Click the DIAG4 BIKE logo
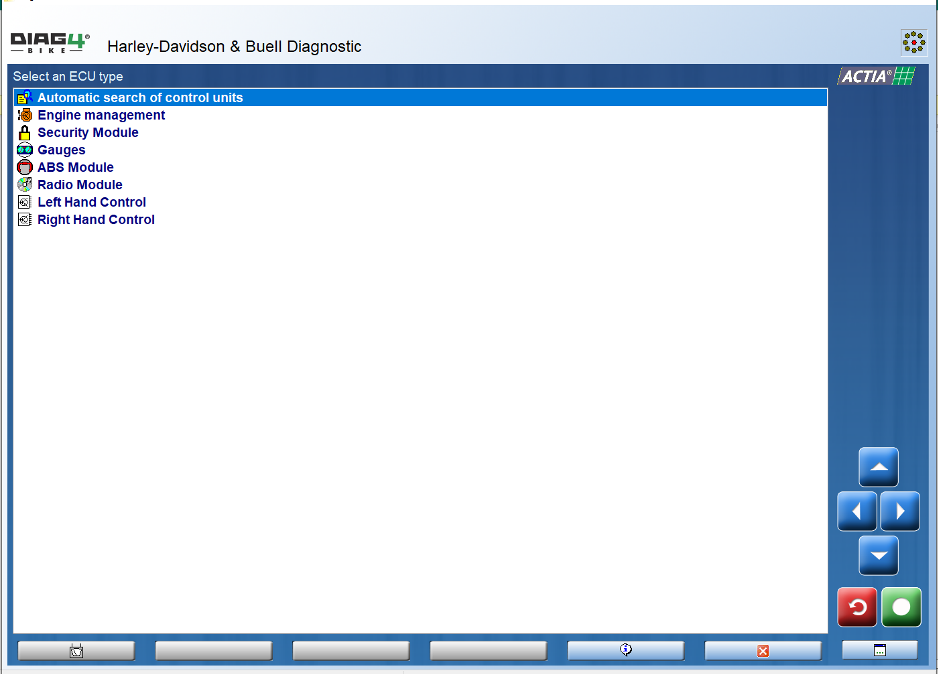The image size is (938, 674). [50, 43]
